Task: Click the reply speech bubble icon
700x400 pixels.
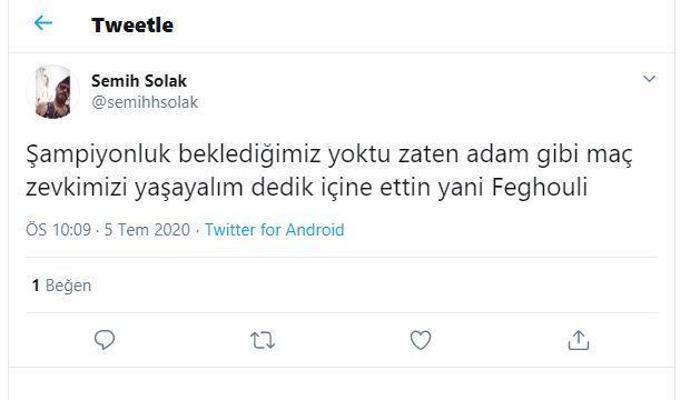Action: (x=105, y=341)
